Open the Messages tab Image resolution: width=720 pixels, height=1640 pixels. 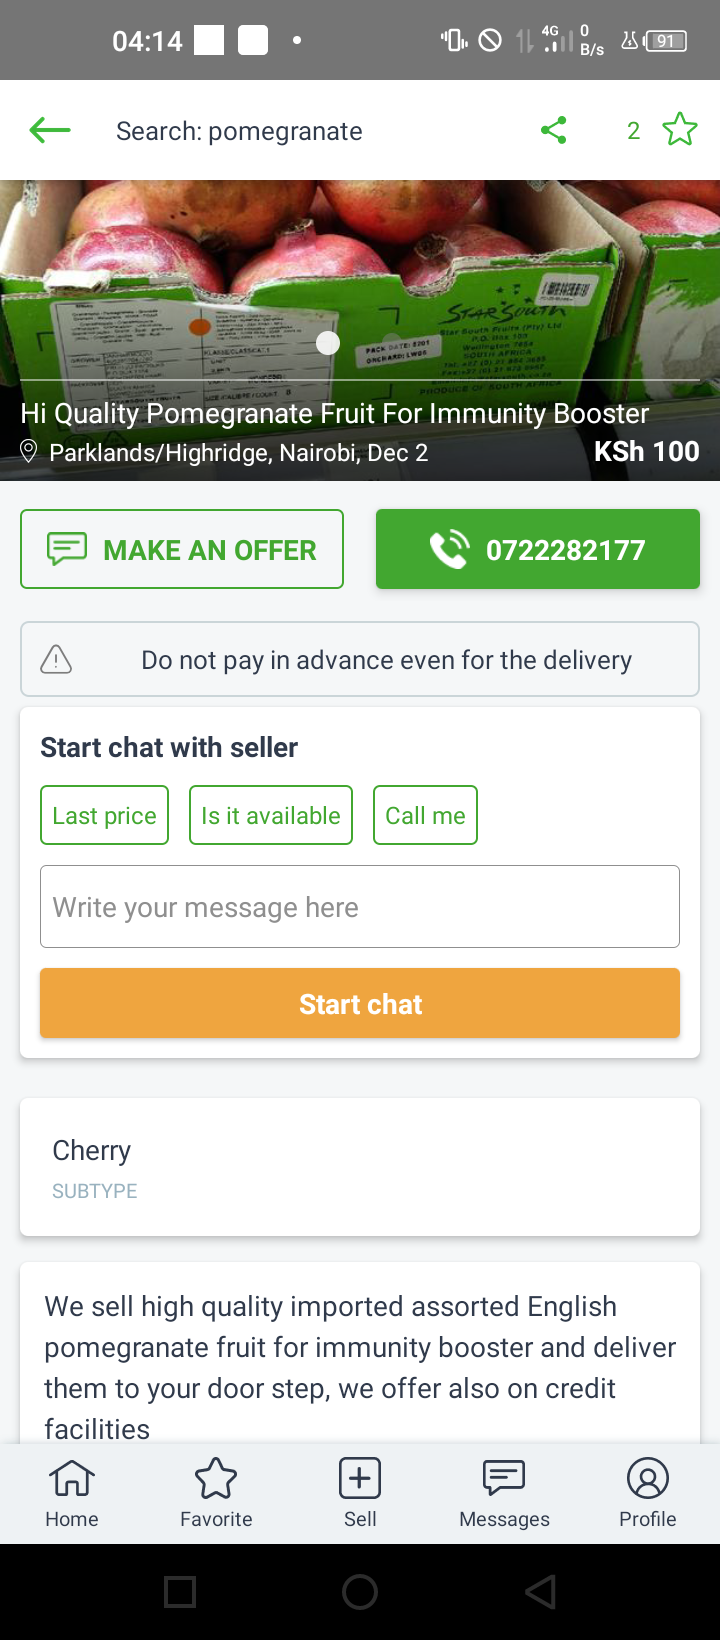click(x=504, y=1493)
